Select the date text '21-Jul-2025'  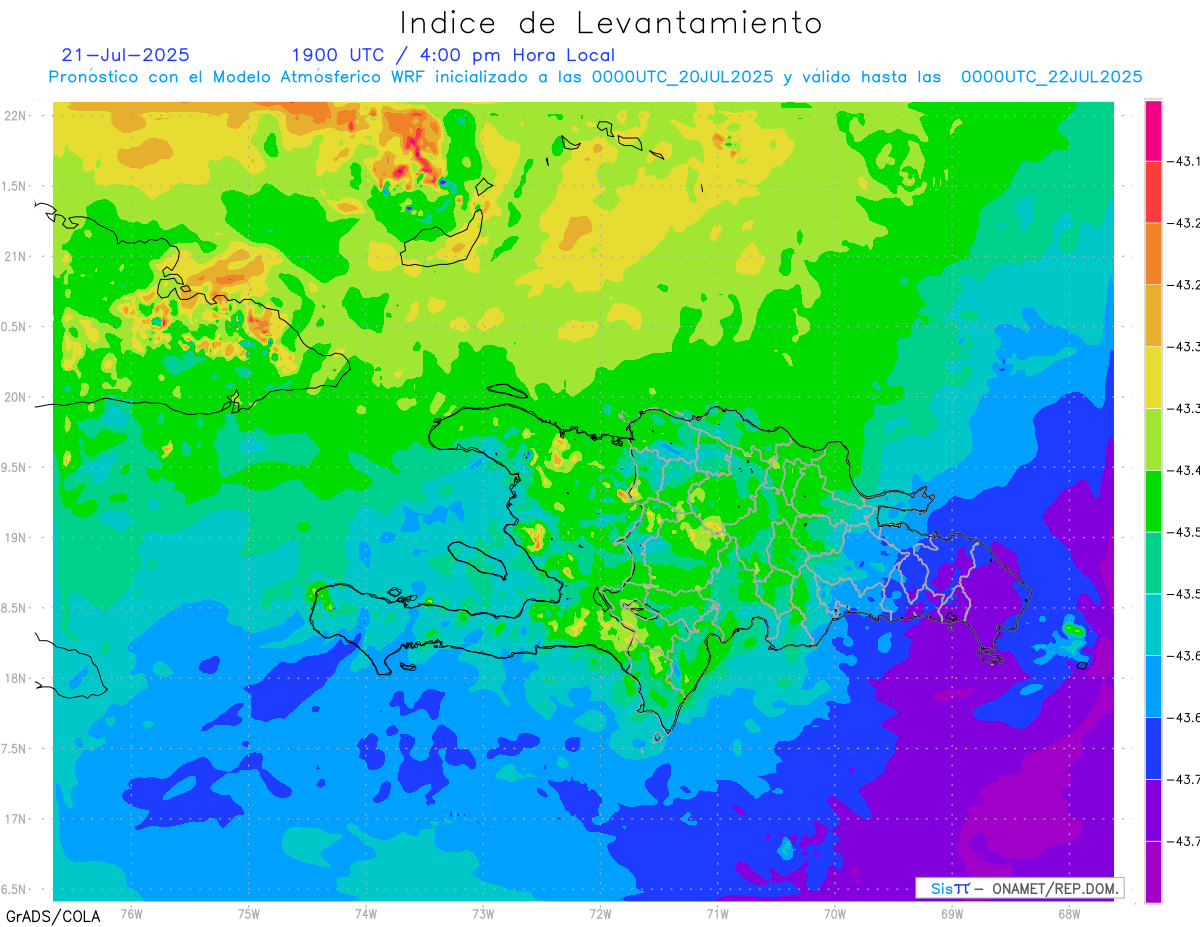coord(126,55)
